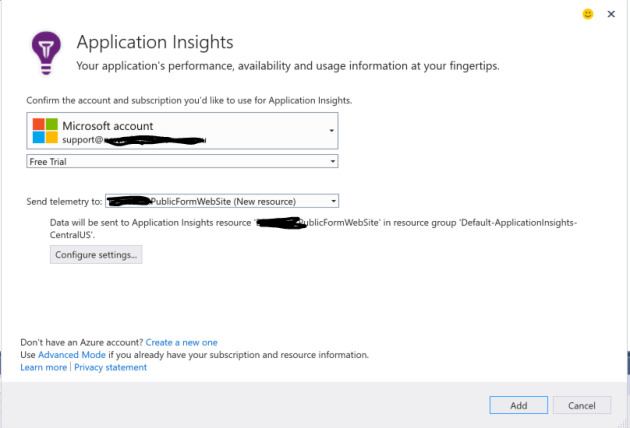
Task: Click the Add button
Action: 519,405
